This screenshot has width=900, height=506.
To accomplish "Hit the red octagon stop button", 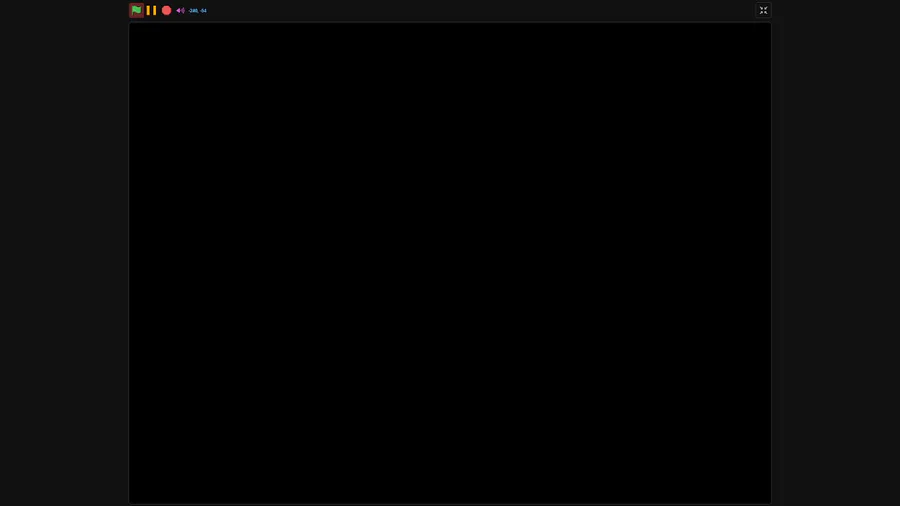I will click(166, 10).
